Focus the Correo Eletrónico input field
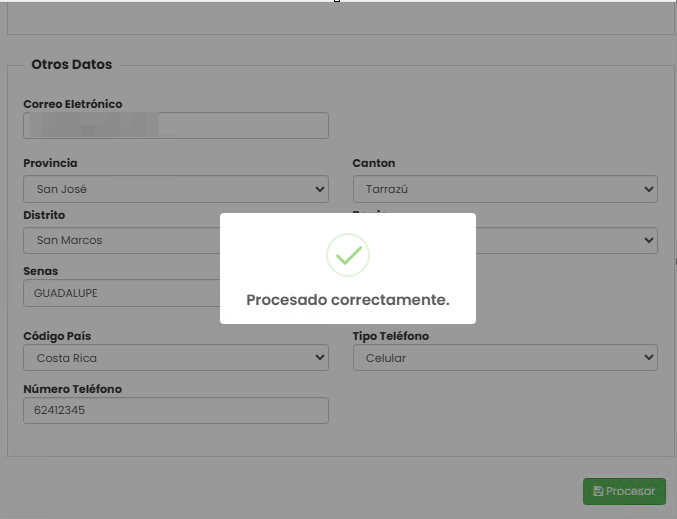 coord(175,125)
